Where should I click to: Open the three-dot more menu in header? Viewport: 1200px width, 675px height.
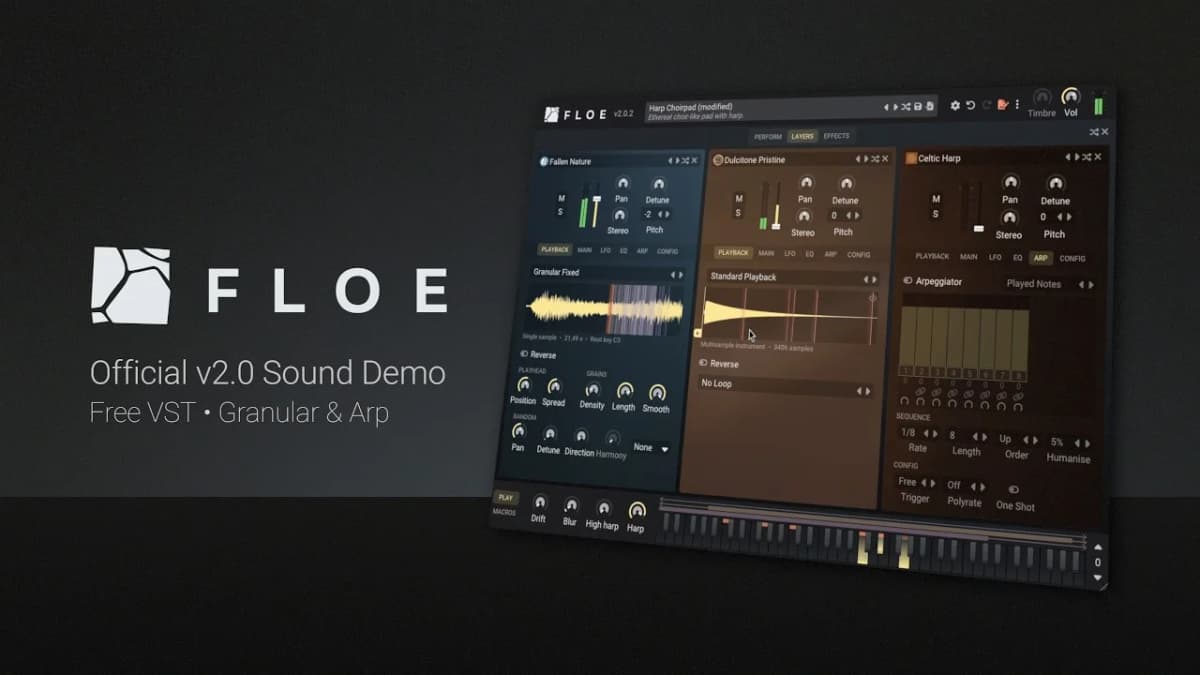pyautogui.click(x=1017, y=104)
